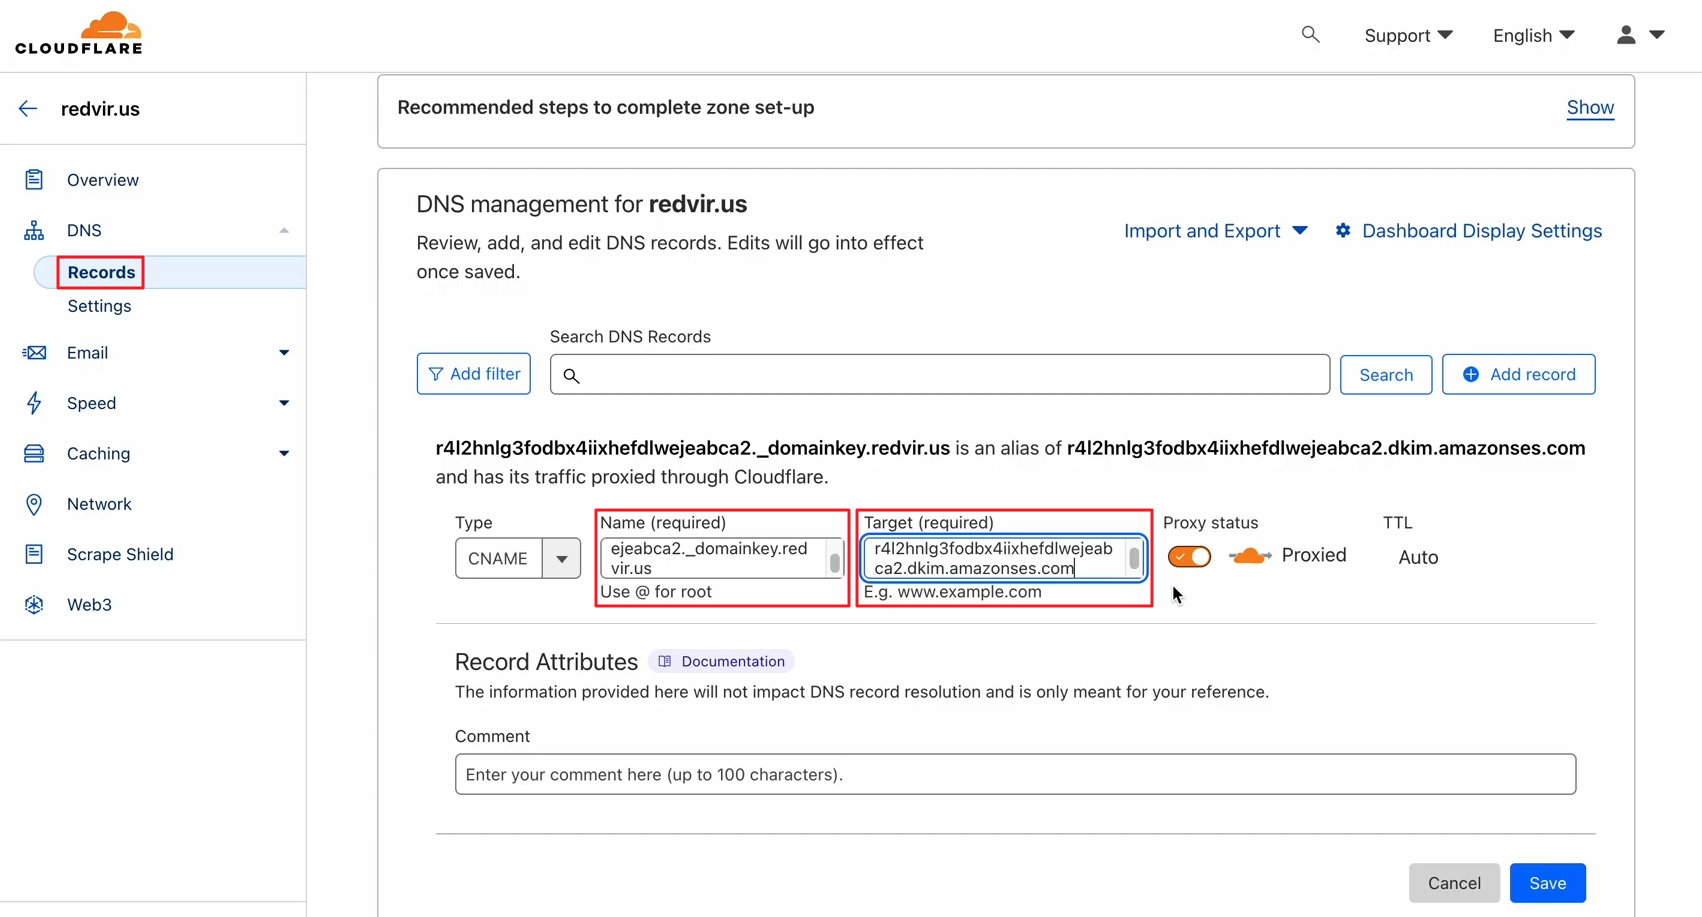Click the Dashboard Display Settings gear icon

(x=1343, y=231)
